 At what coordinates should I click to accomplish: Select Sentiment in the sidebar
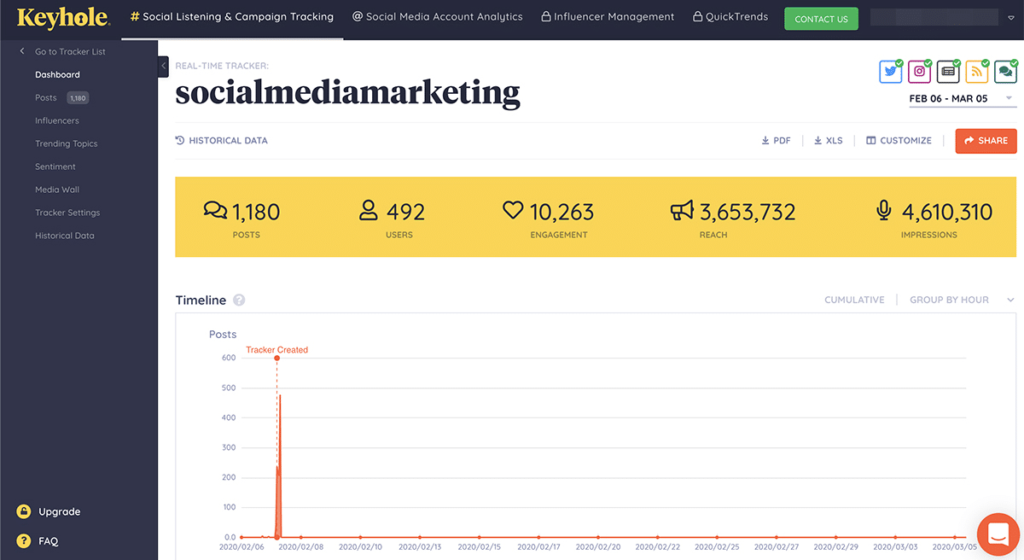tap(55, 167)
